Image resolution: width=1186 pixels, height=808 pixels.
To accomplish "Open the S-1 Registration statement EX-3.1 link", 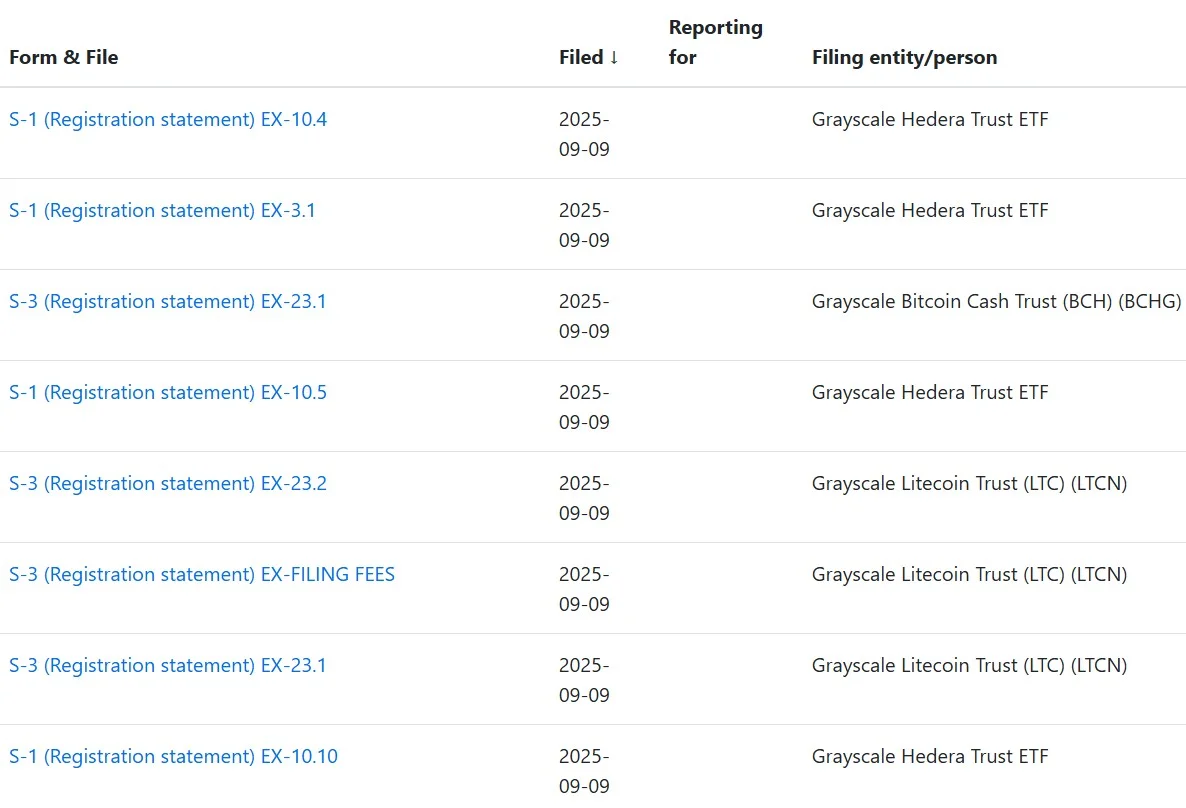I will [162, 210].
